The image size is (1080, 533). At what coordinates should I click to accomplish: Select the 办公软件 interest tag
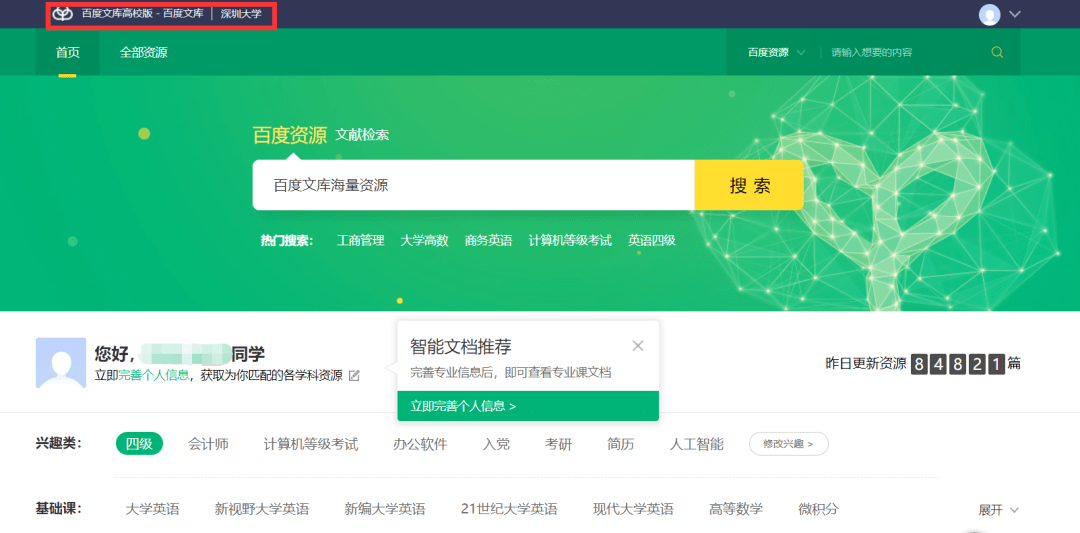point(420,444)
